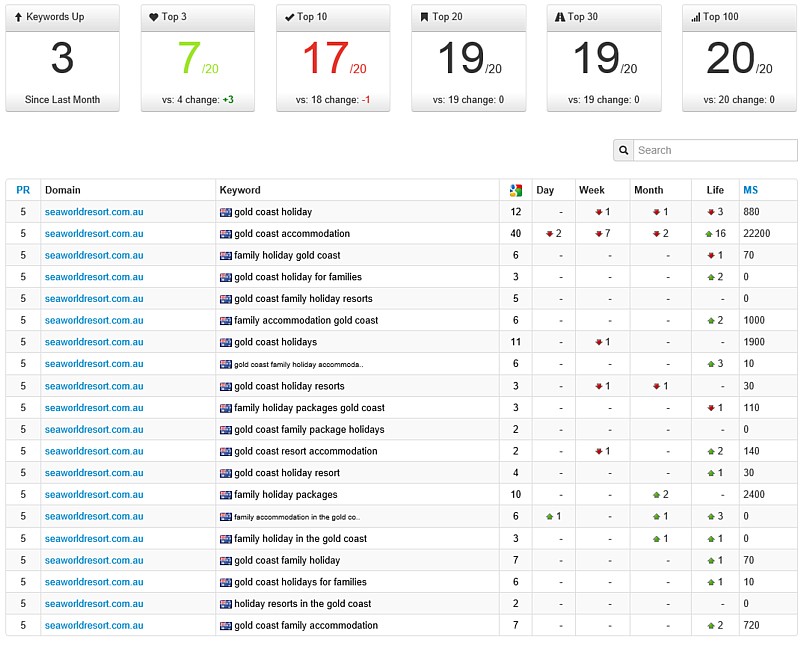Click the Domain column header
Viewport: 800px width, 646px height.
[63, 190]
